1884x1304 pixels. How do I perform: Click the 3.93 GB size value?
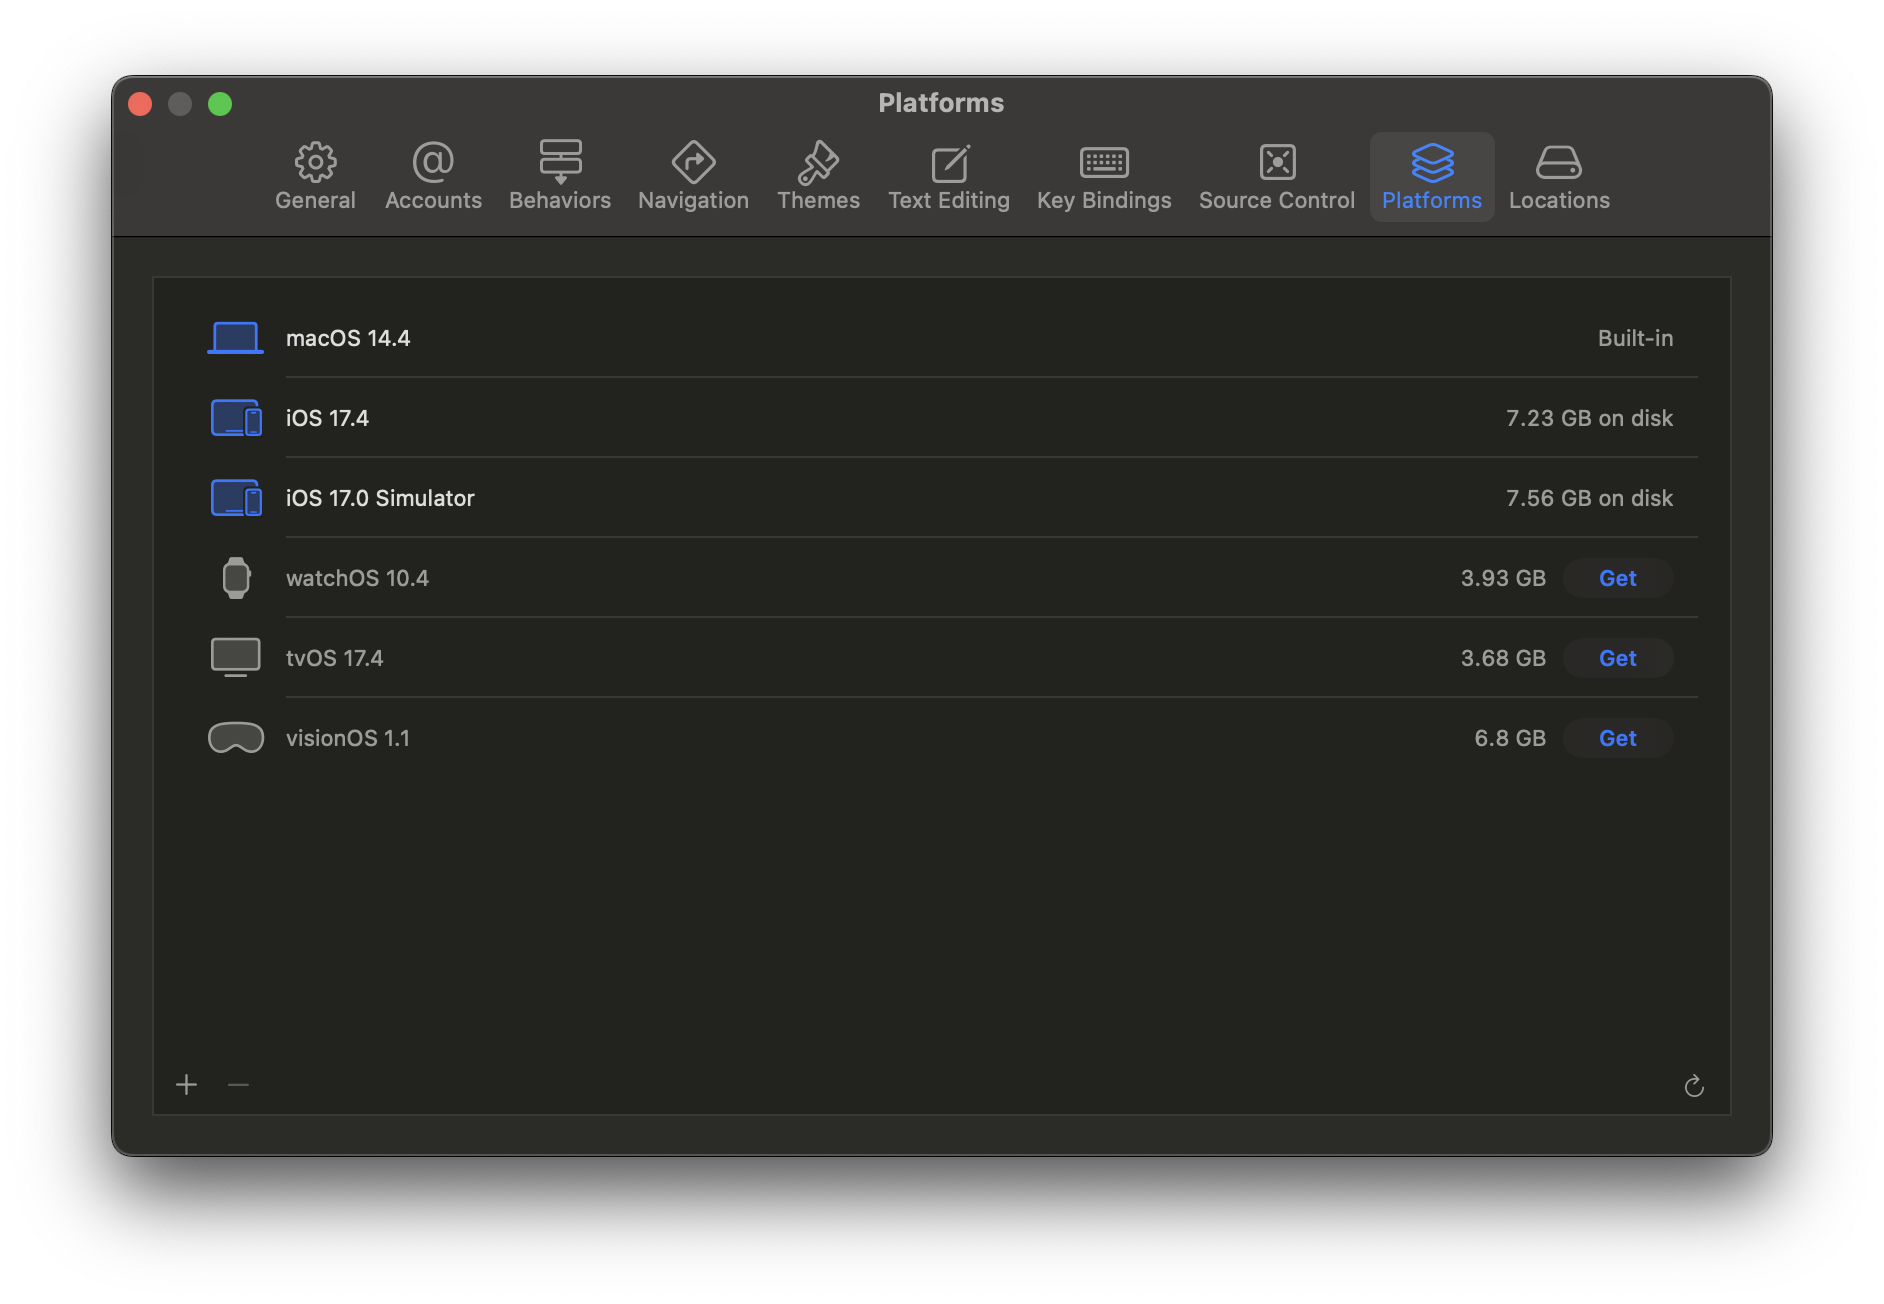coord(1503,578)
